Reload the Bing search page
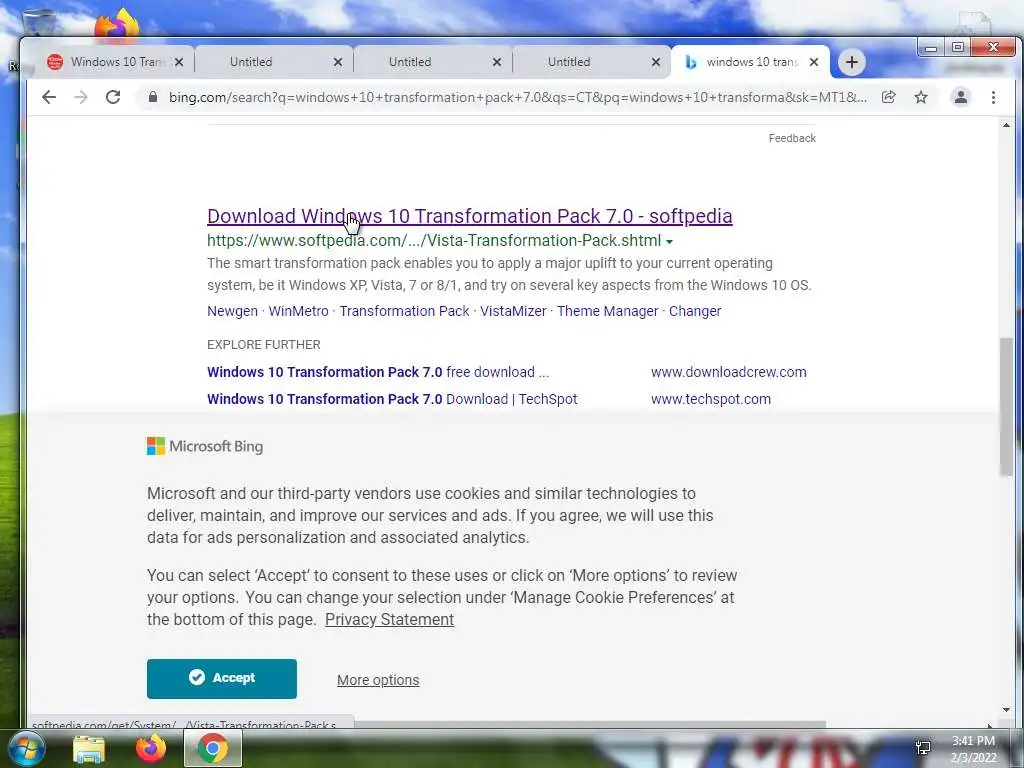 click(x=113, y=97)
